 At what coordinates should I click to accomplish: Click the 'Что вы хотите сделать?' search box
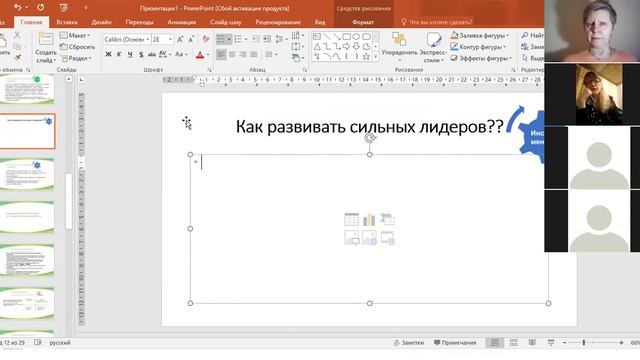pyautogui.click(x=437, y=22)
